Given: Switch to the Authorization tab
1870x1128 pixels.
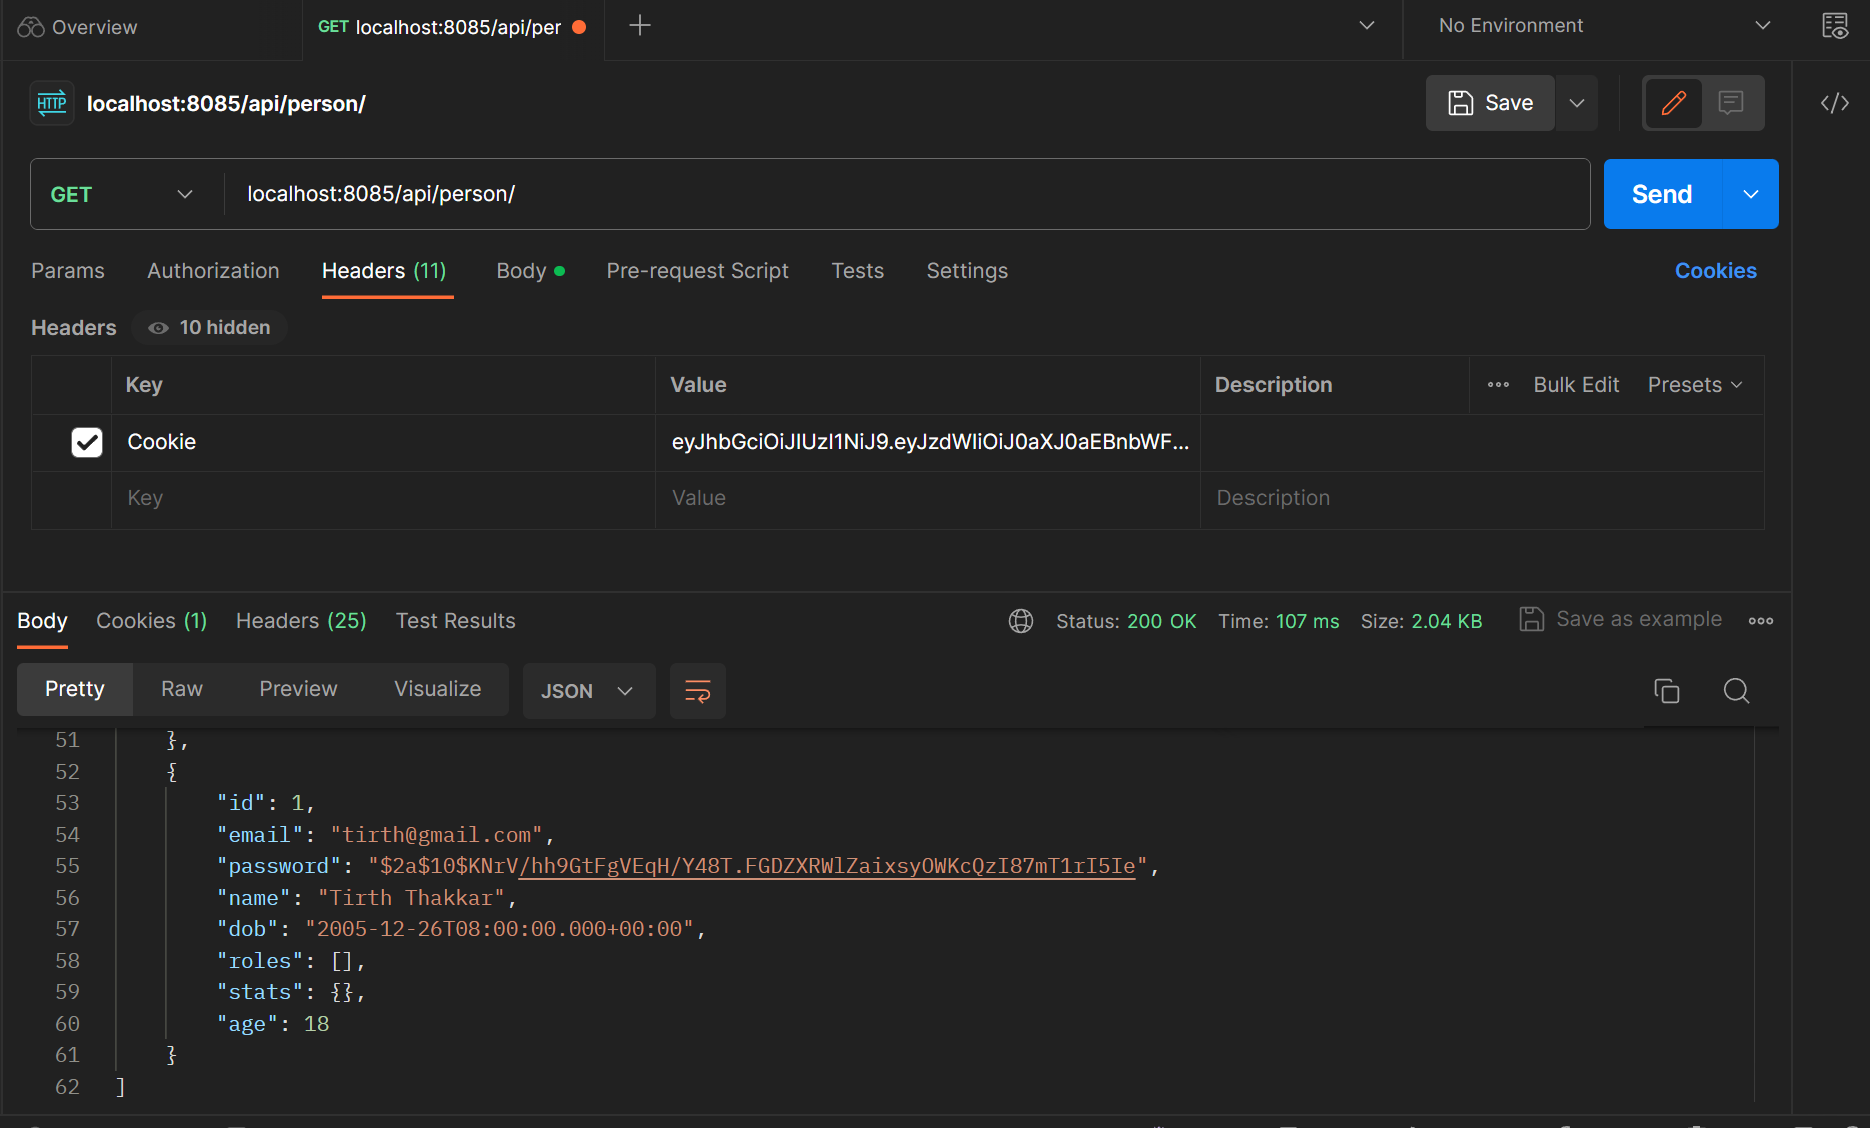Looking at the screenshot, I should 213,271.
